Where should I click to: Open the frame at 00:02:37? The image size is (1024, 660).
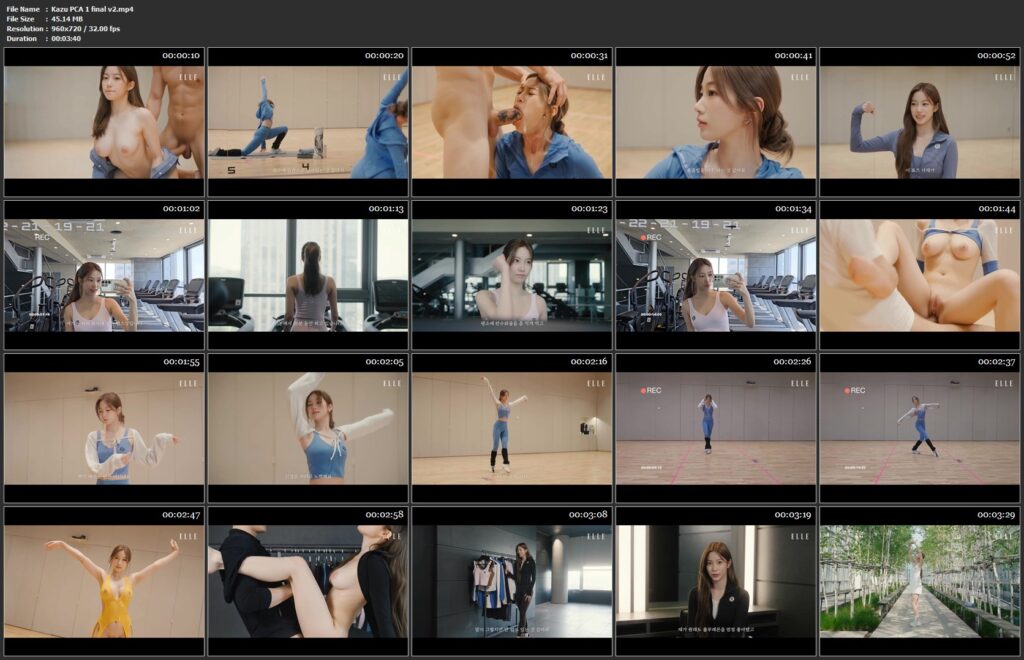point(920,428)
